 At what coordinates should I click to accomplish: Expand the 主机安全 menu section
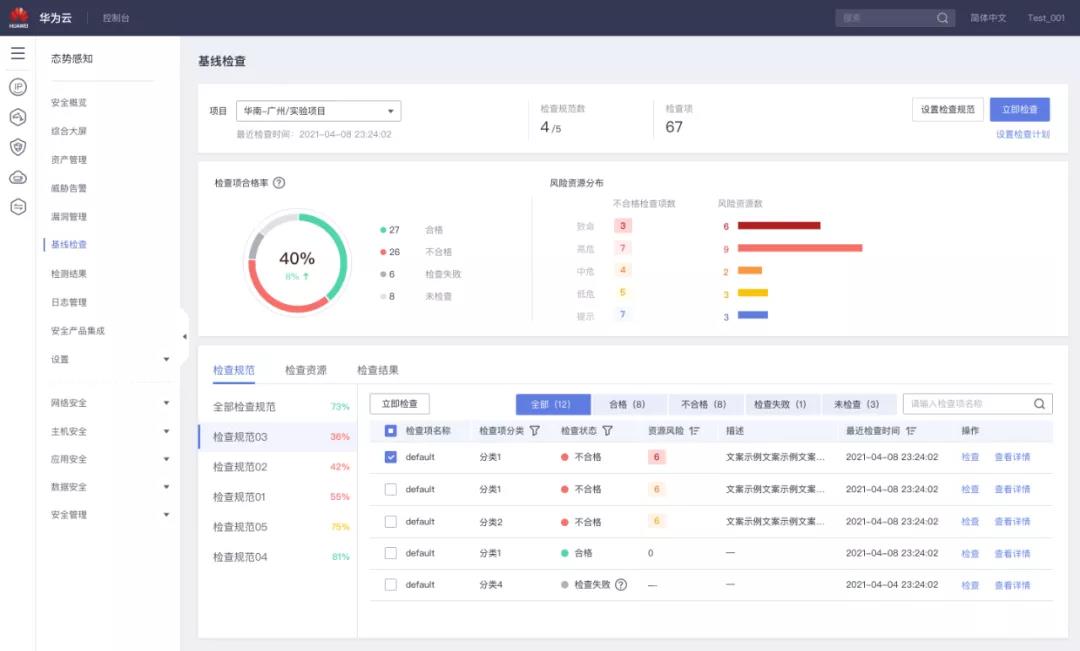click(102, 430)
